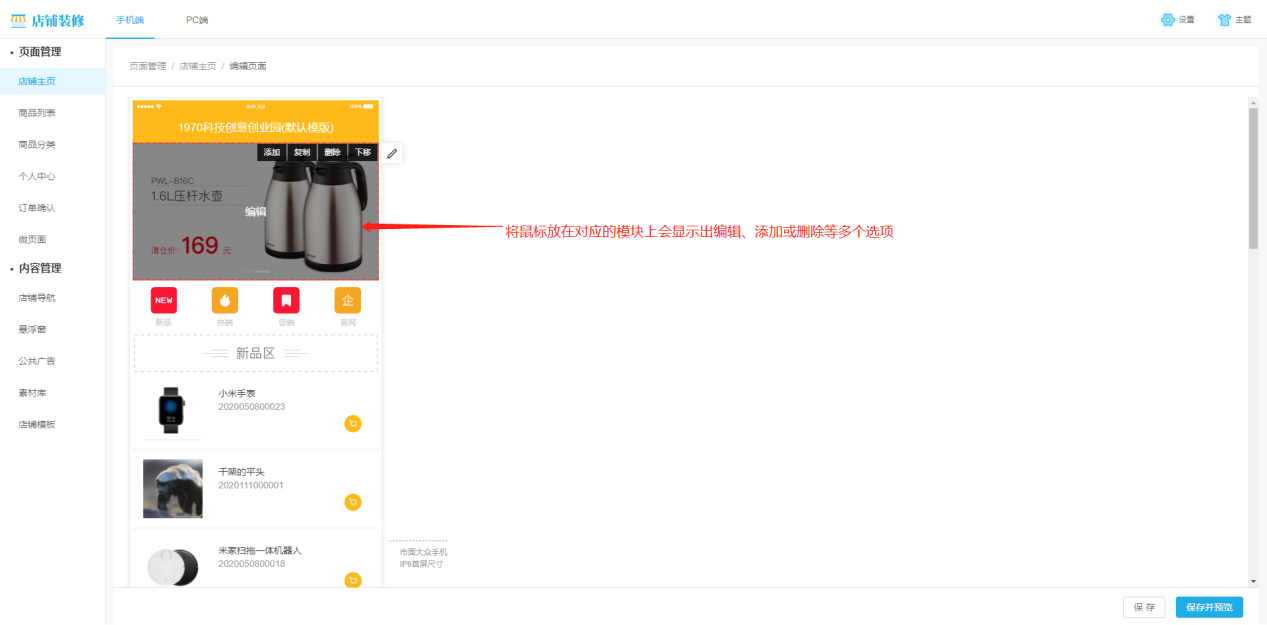The image size is (1267, 625).
Task: Click the 添加 button on the banner module
Action: pos(270,152)
